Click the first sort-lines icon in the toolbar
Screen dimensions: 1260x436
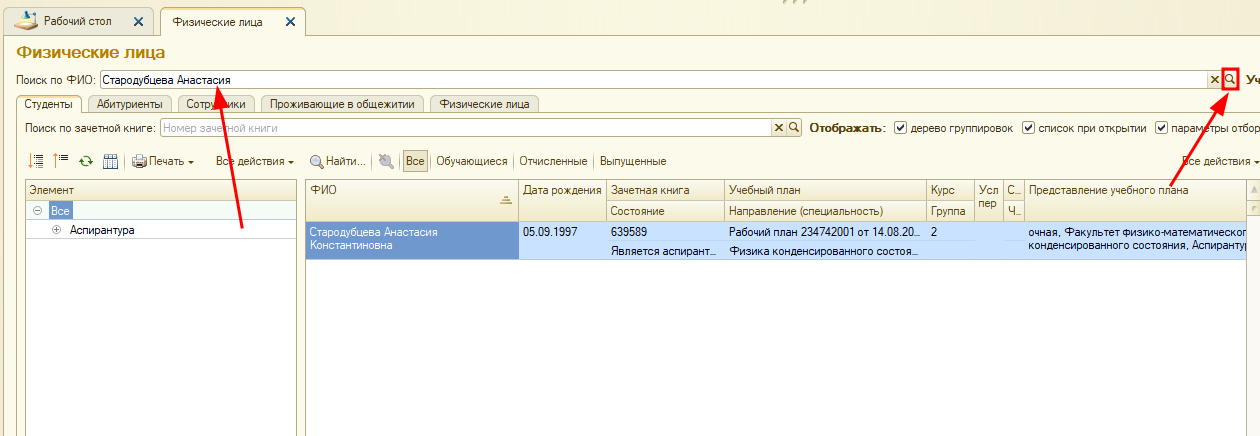coord(37,161)
